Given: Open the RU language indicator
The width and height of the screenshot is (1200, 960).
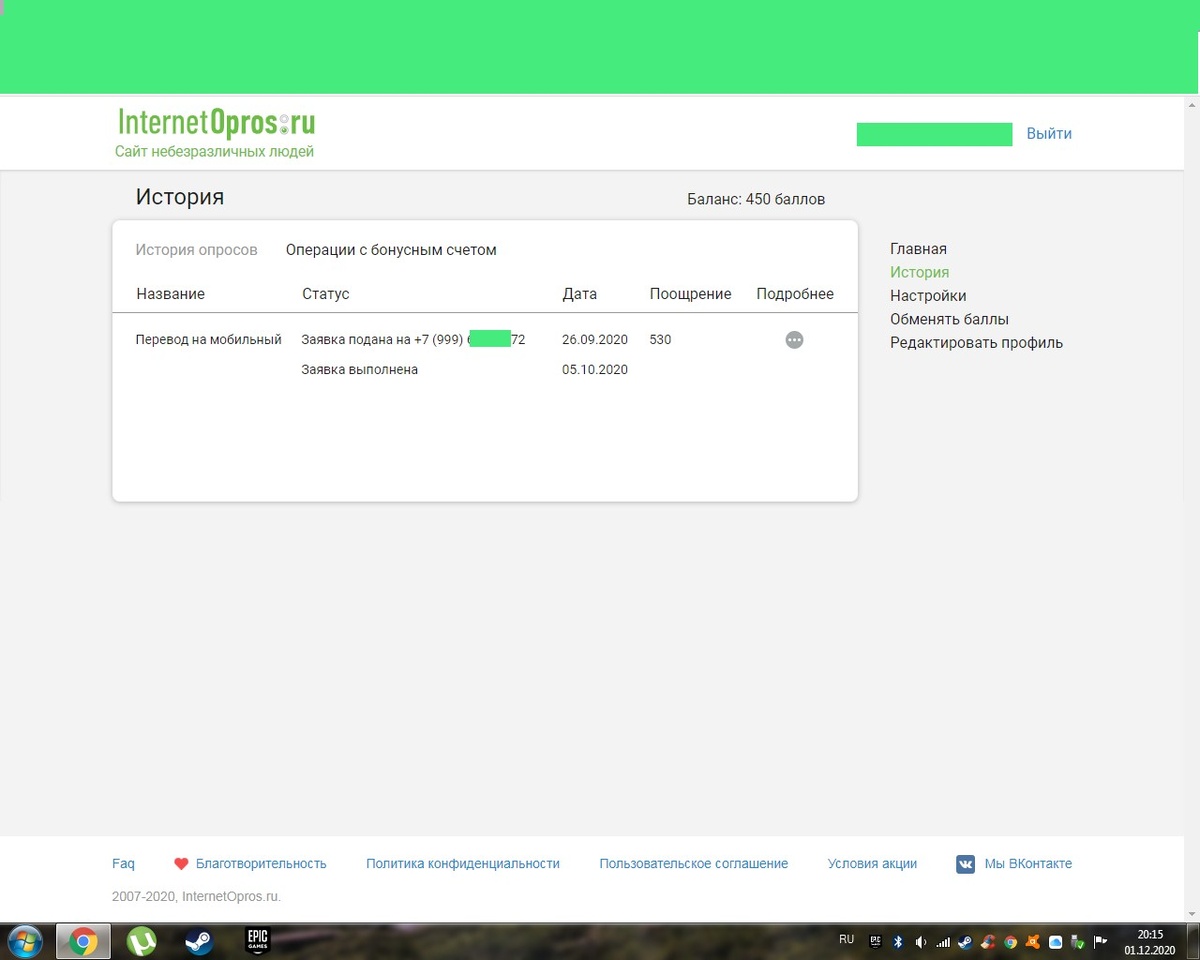Looking at the screenshot, I should [846, 940].
